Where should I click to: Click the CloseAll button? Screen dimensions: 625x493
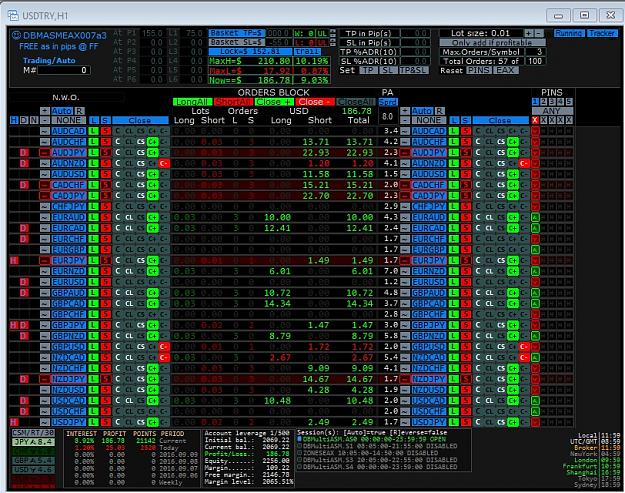pos(356,102)
